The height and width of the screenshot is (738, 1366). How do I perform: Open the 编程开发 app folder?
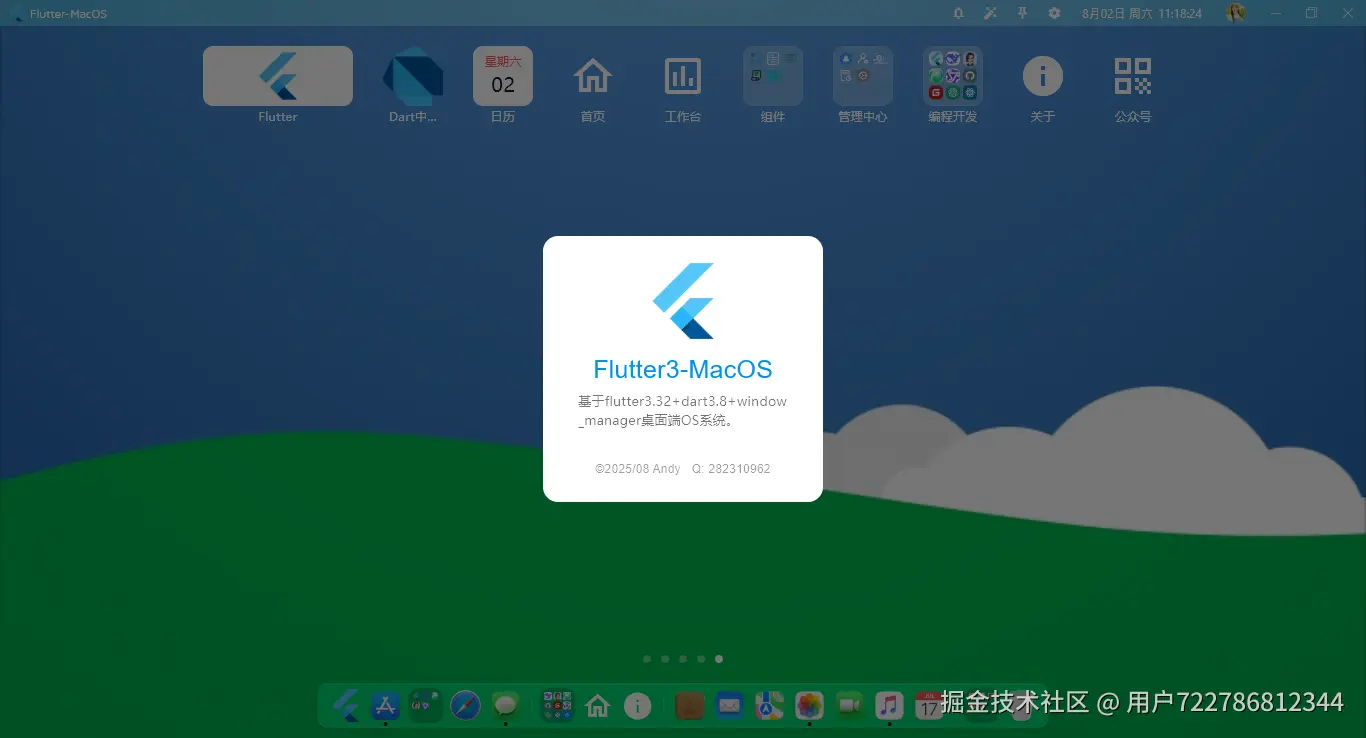[x=953, y=76]
